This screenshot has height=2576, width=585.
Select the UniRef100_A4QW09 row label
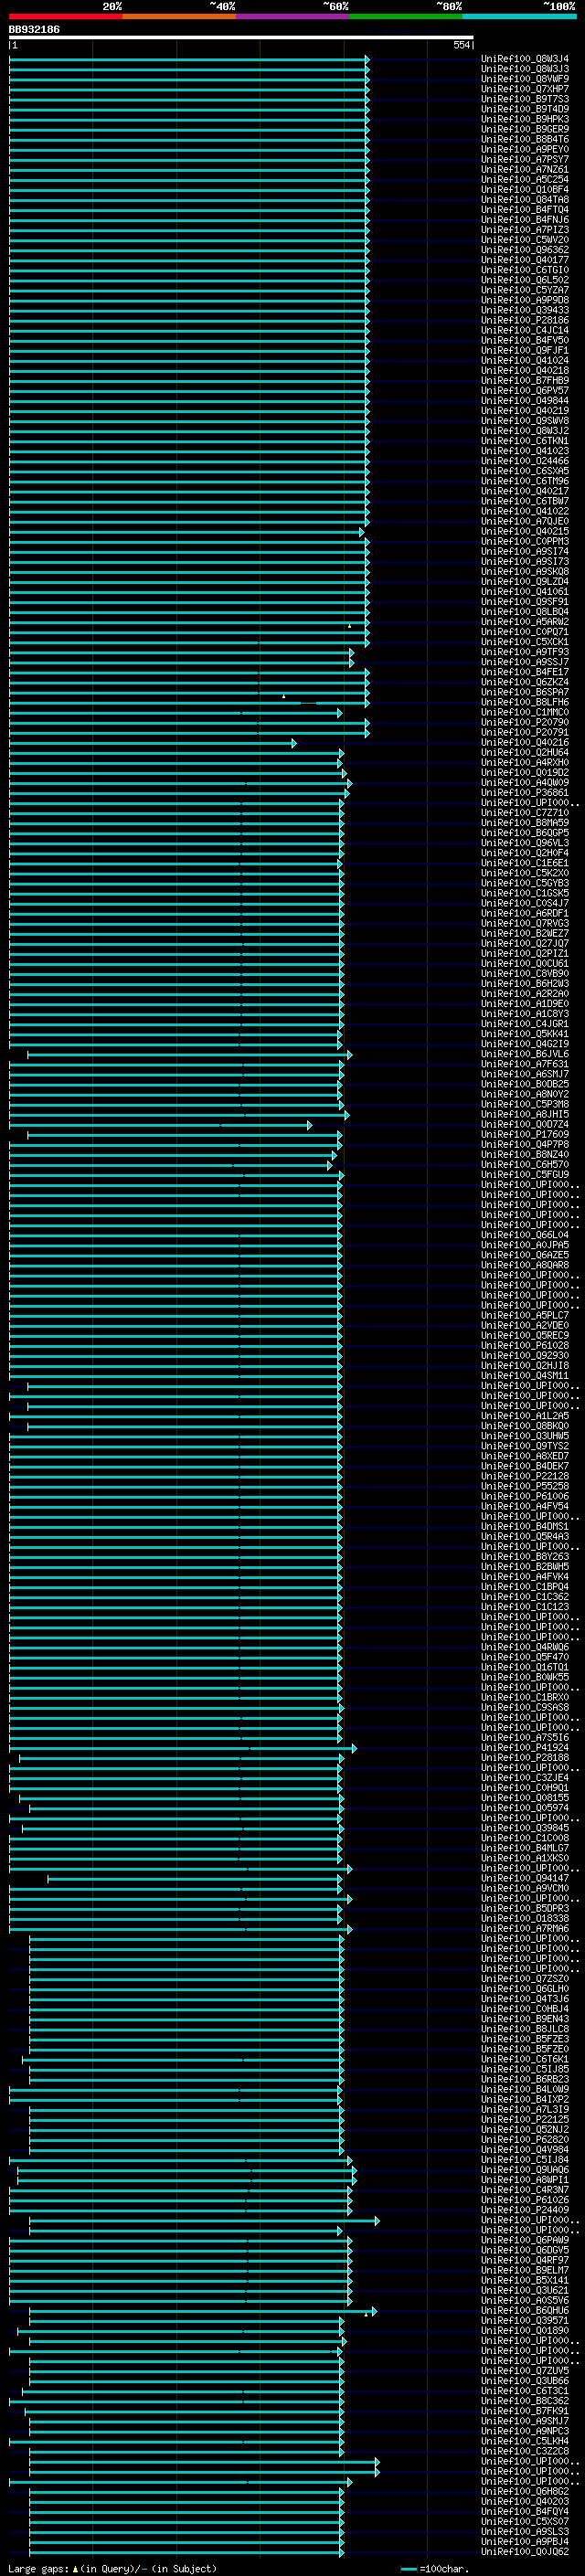525,783
